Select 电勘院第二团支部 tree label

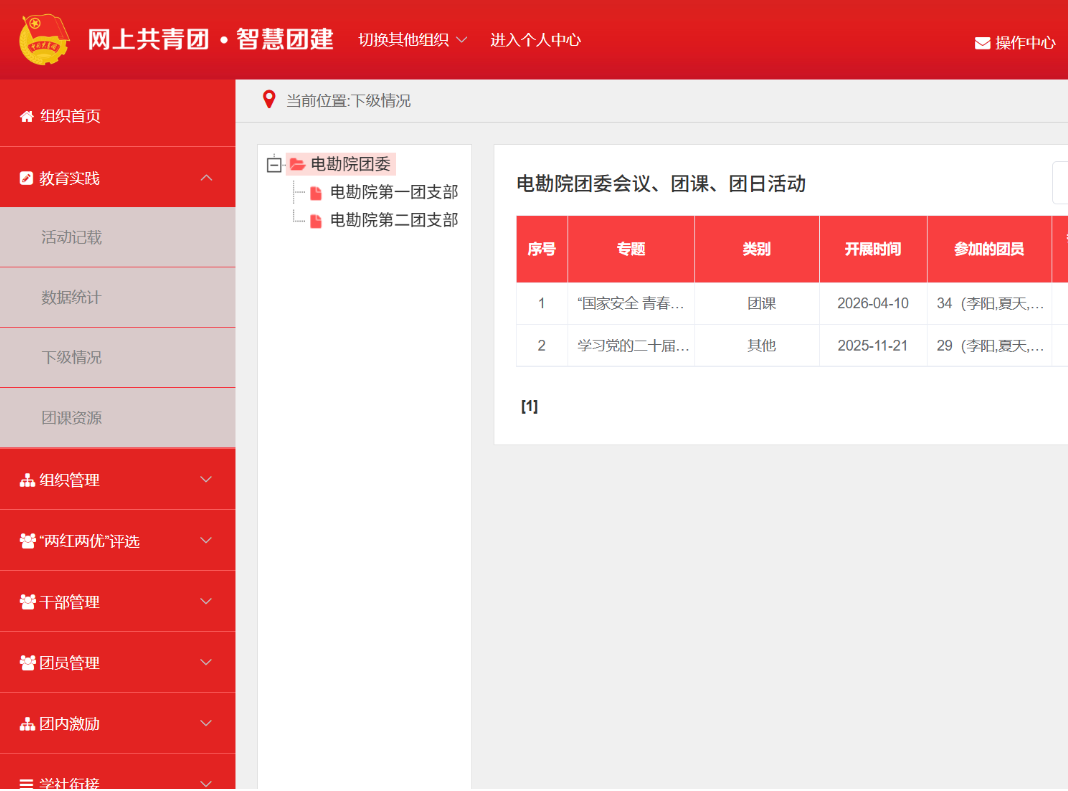click(x=394, y=220)
